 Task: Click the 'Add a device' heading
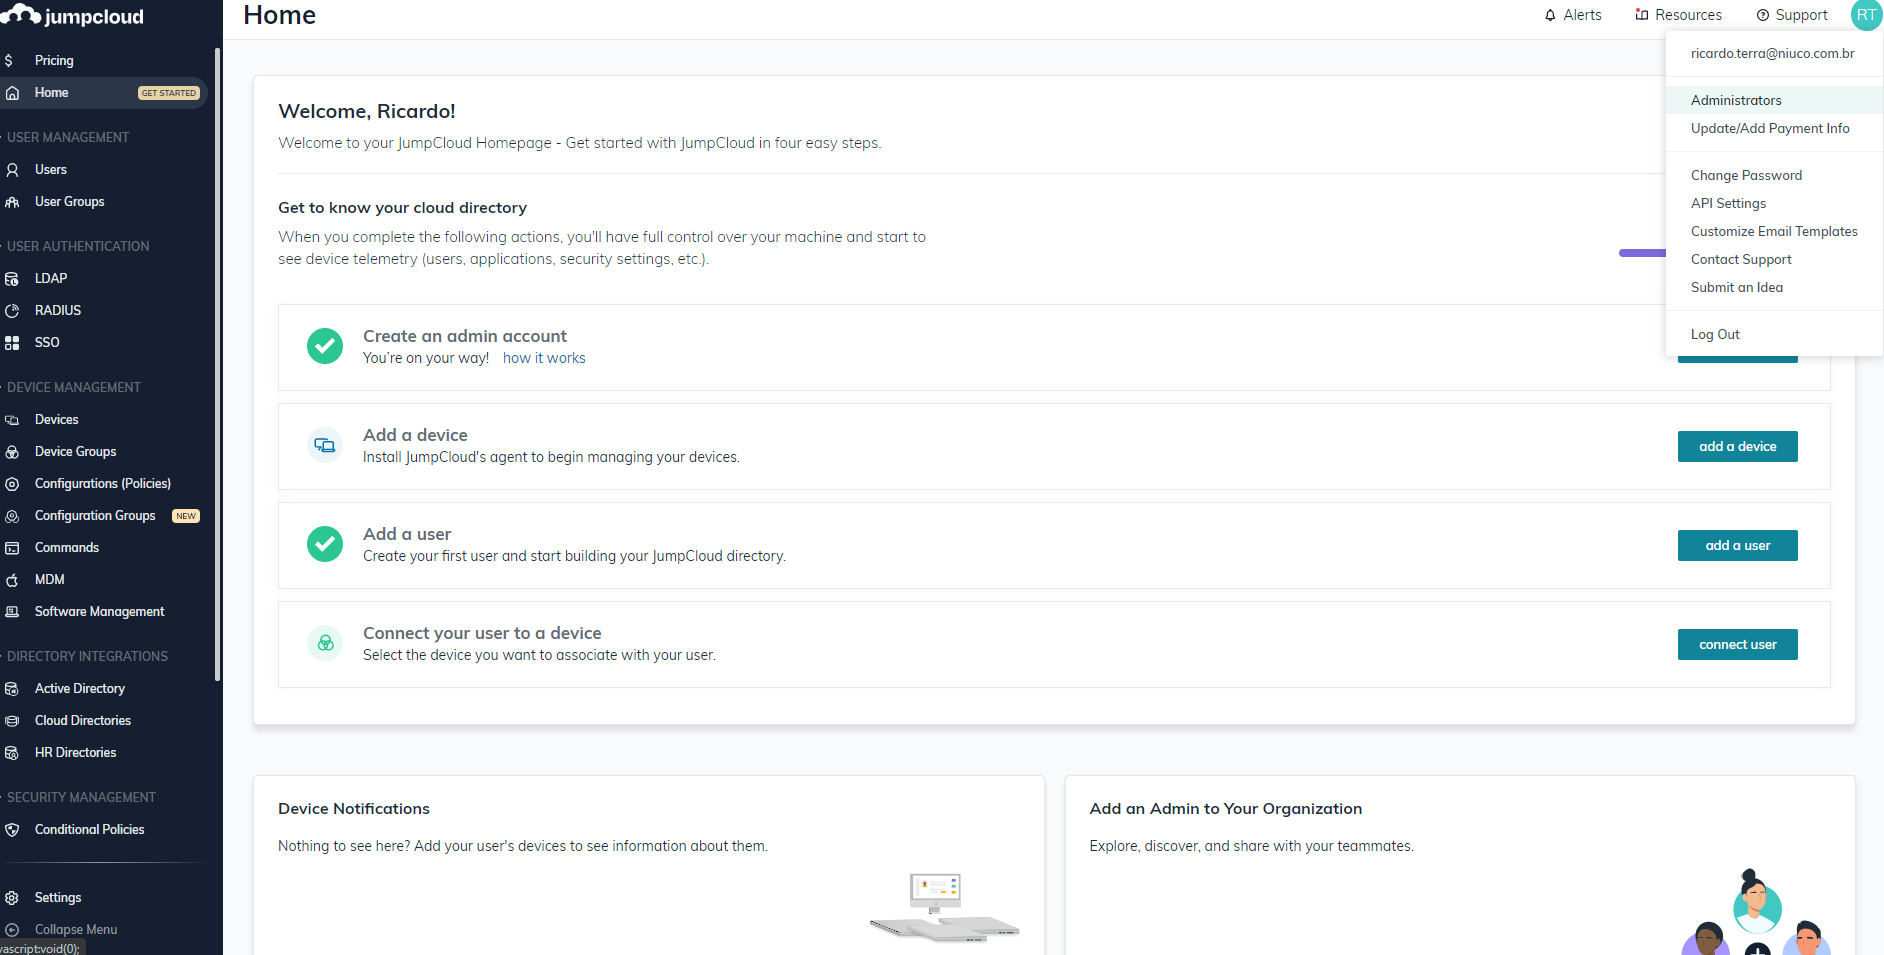[415, 435]
